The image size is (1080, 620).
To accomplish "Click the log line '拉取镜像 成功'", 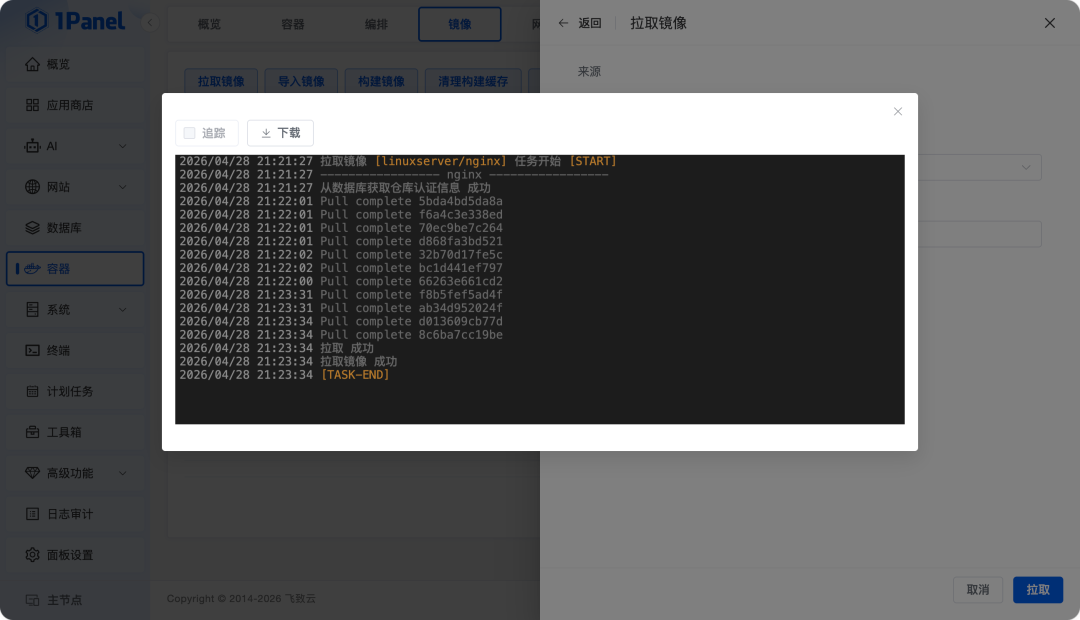I will 288,362.
